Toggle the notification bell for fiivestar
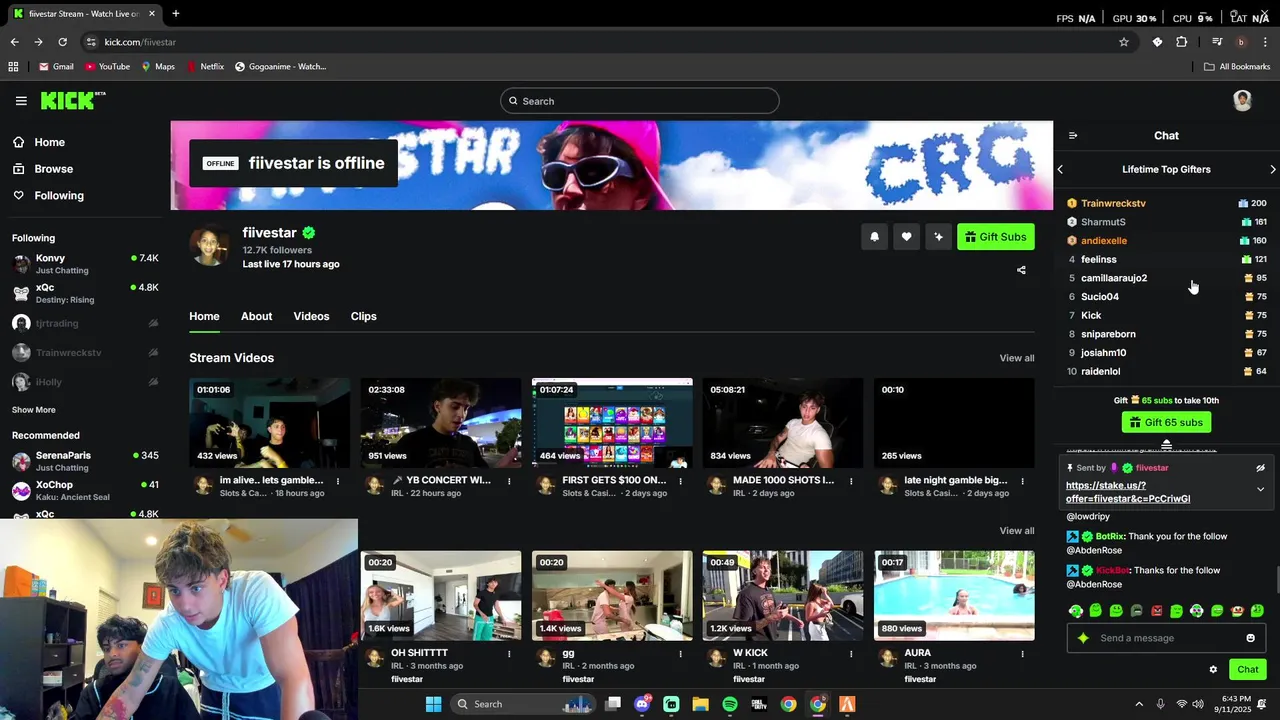This screenshot has width=1280, height=720. [x=874, y=237]
